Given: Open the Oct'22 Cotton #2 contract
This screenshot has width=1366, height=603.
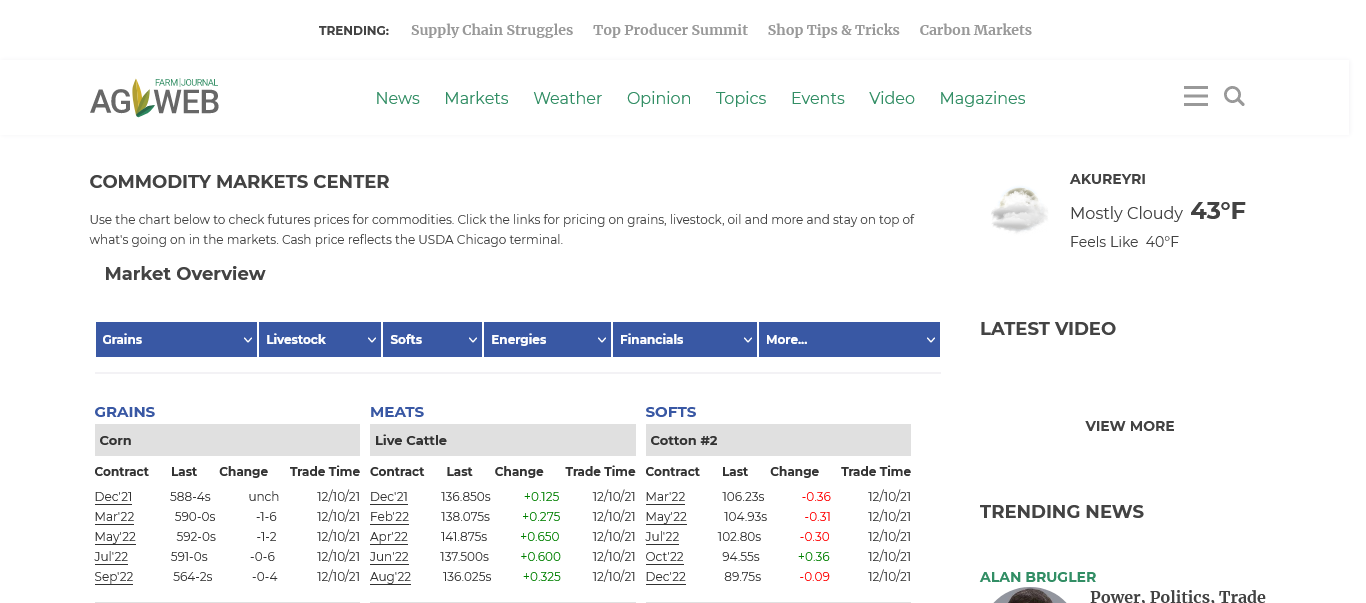Looking at the screenshot, I should tap(664, 557).
